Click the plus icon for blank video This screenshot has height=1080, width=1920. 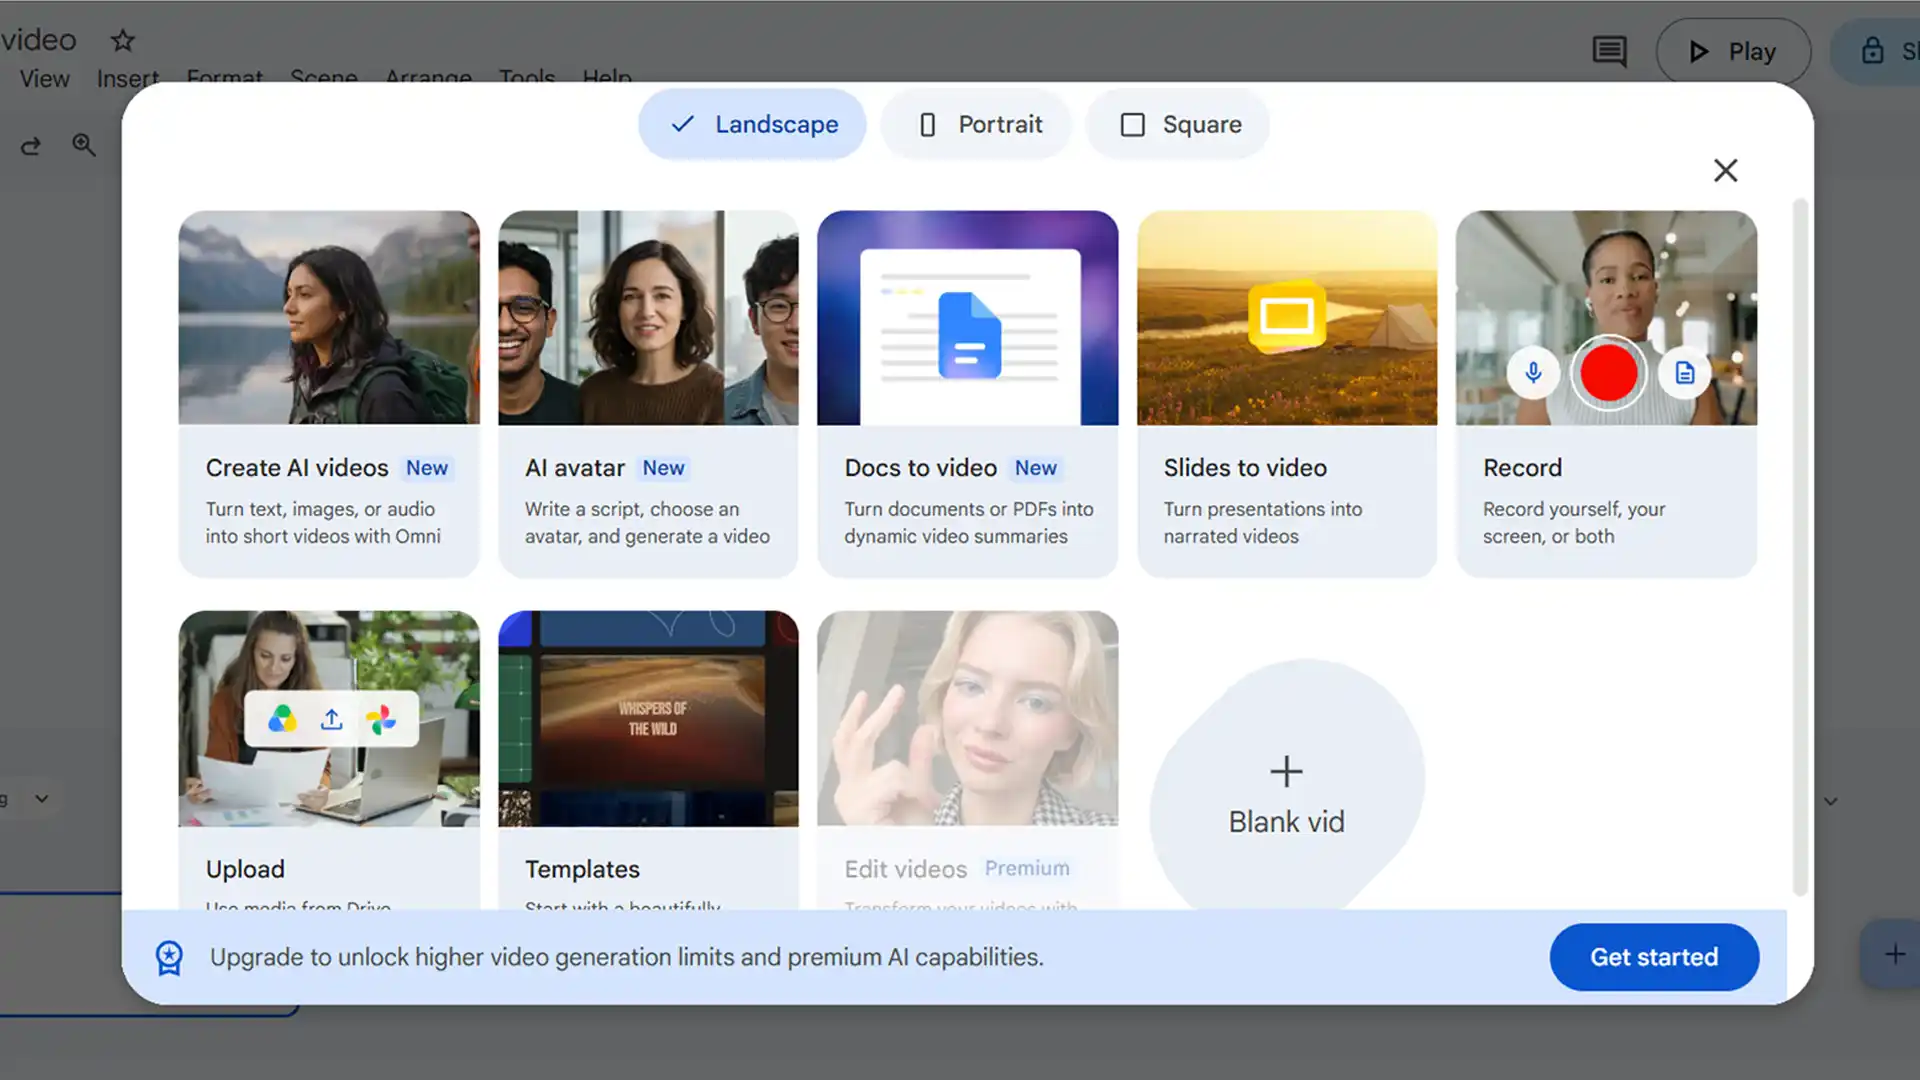pos(1286,772)
